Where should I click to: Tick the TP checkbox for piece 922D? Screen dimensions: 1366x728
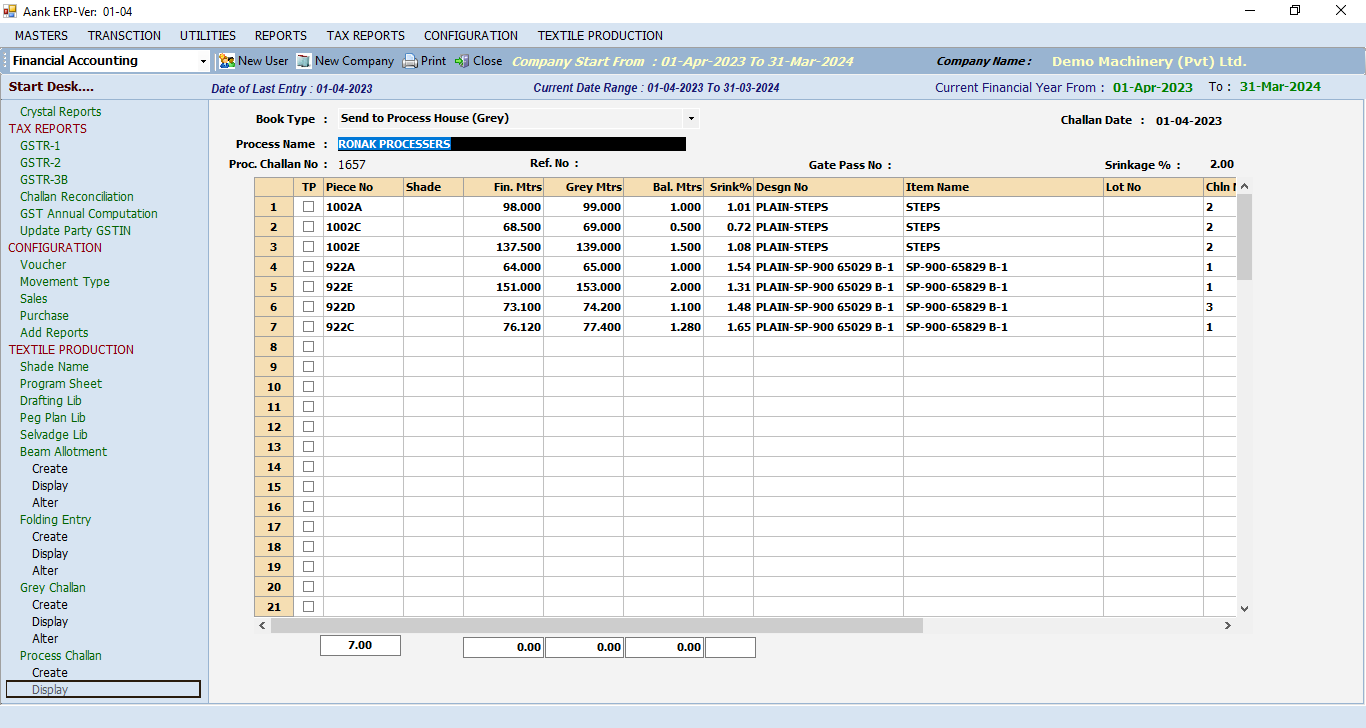308,307
